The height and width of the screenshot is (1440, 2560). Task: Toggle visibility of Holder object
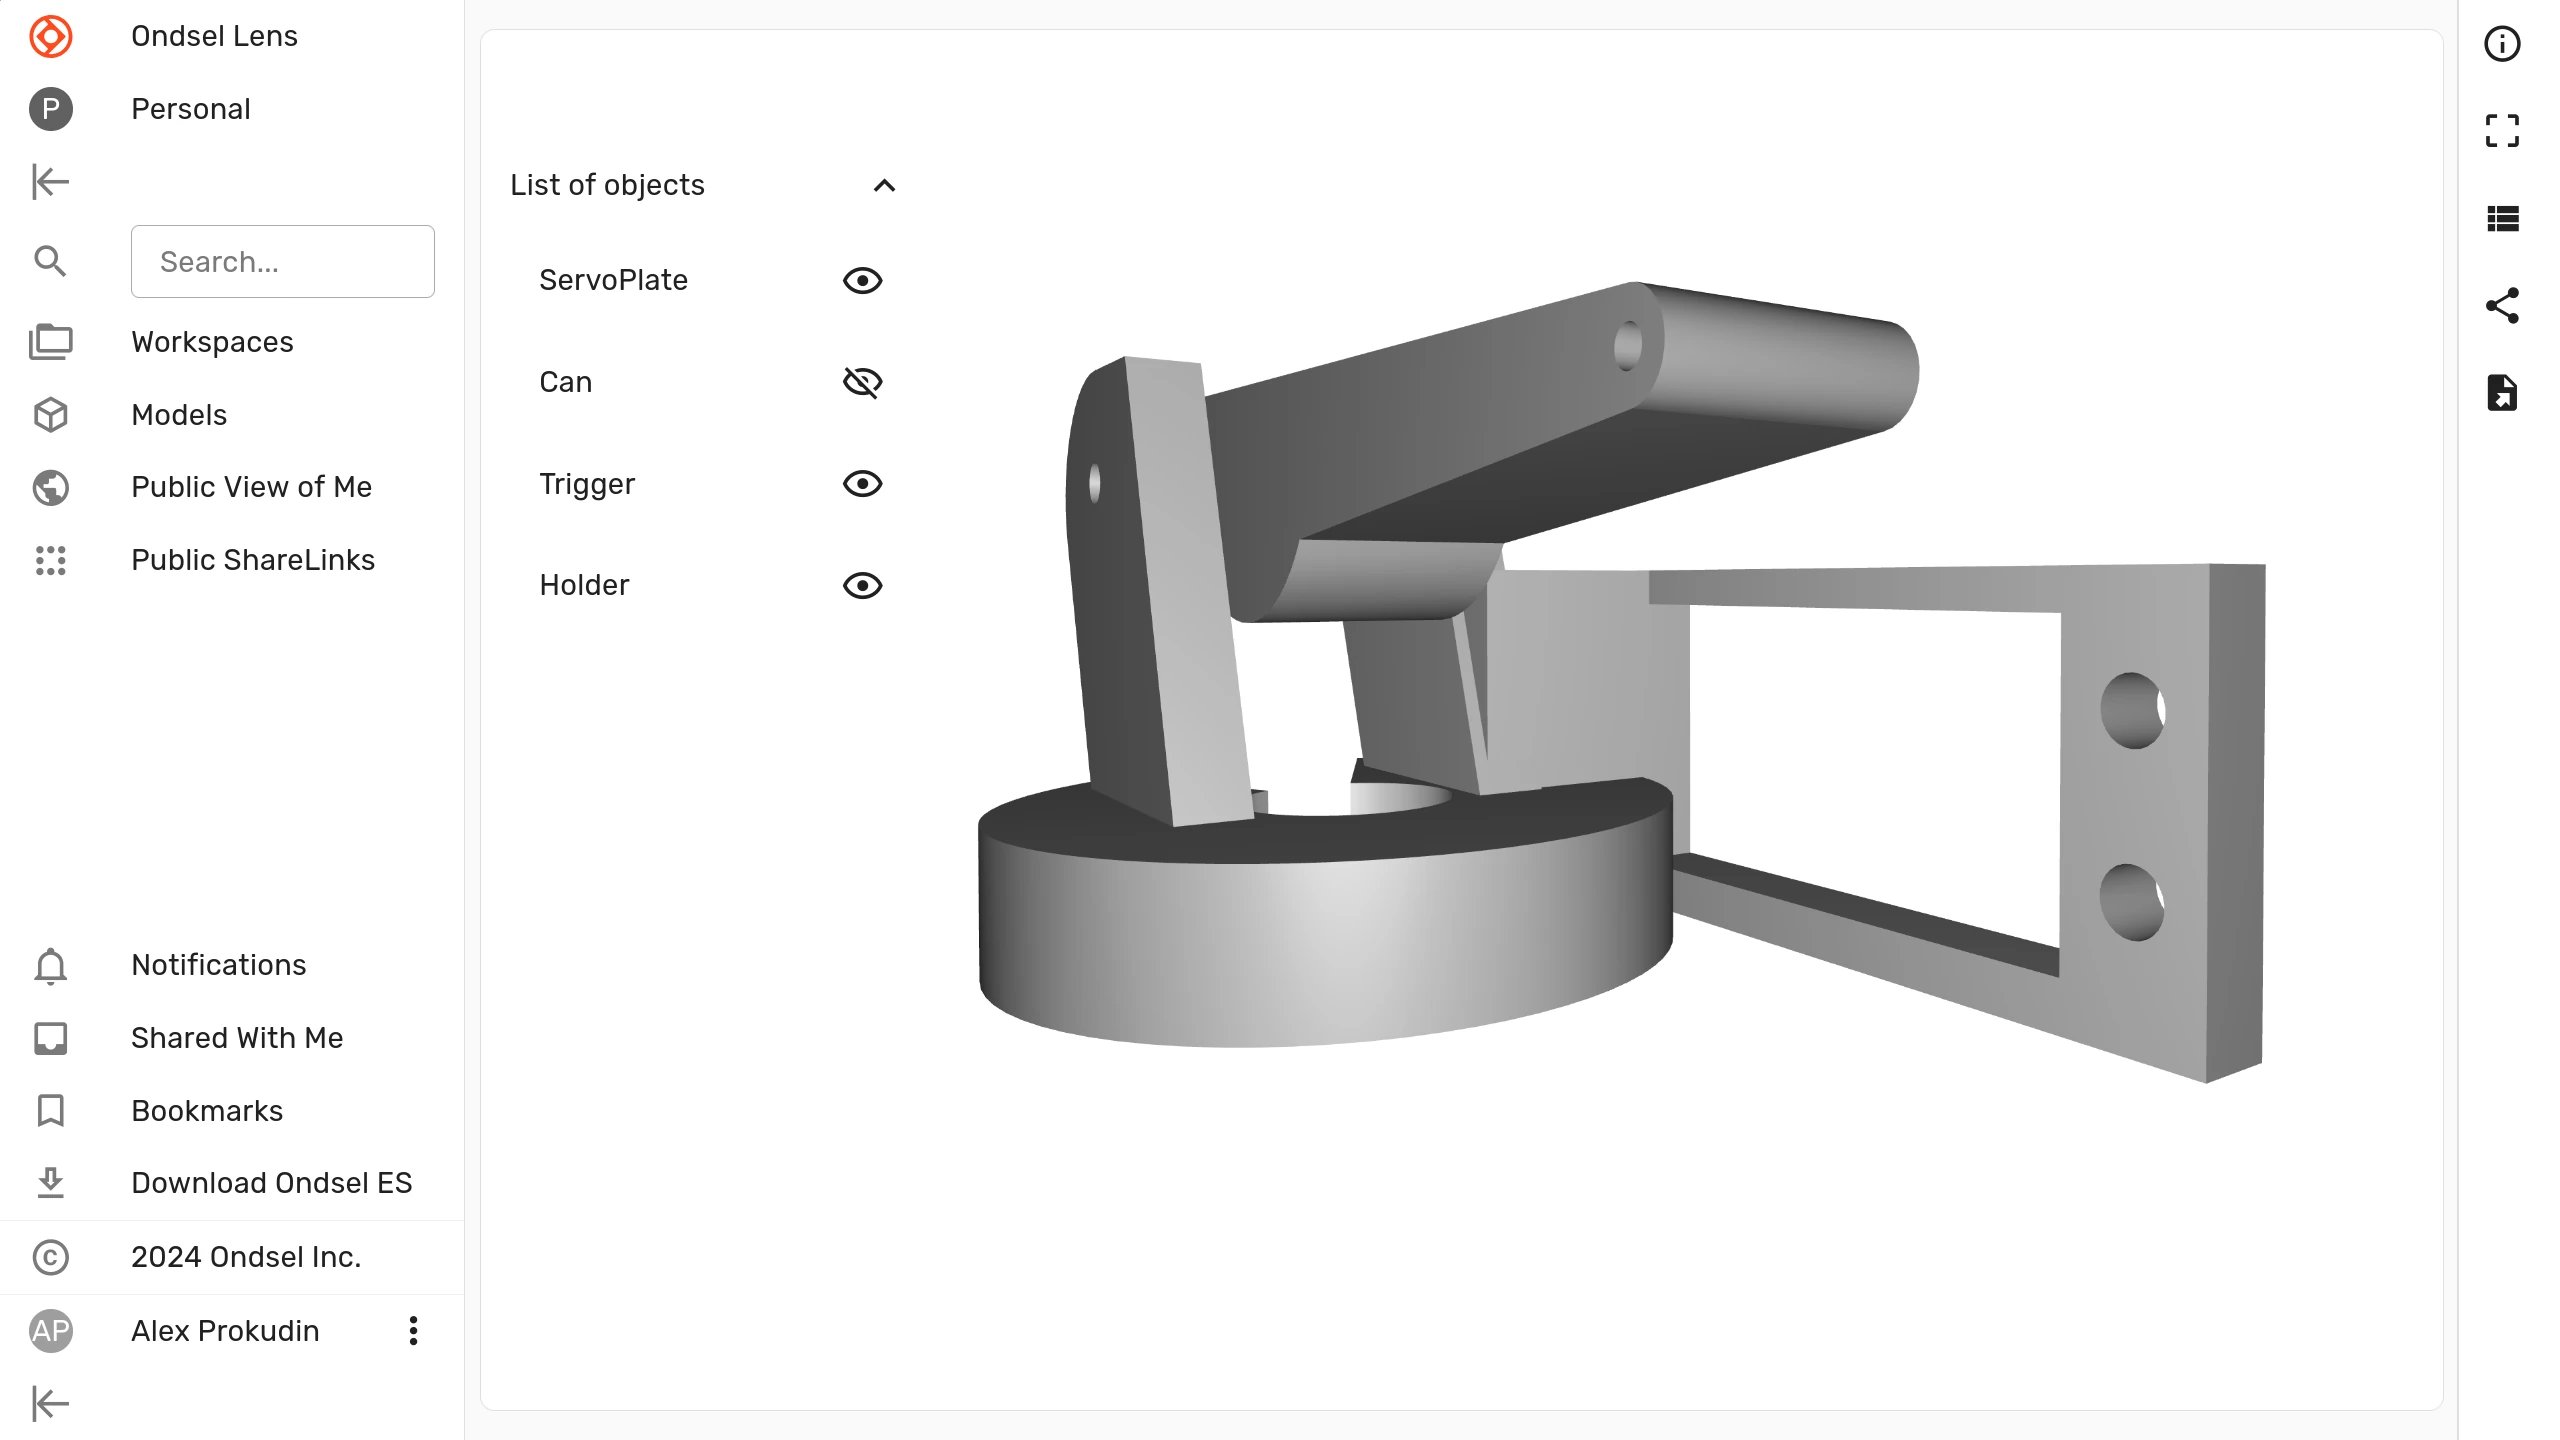point(862,585)
